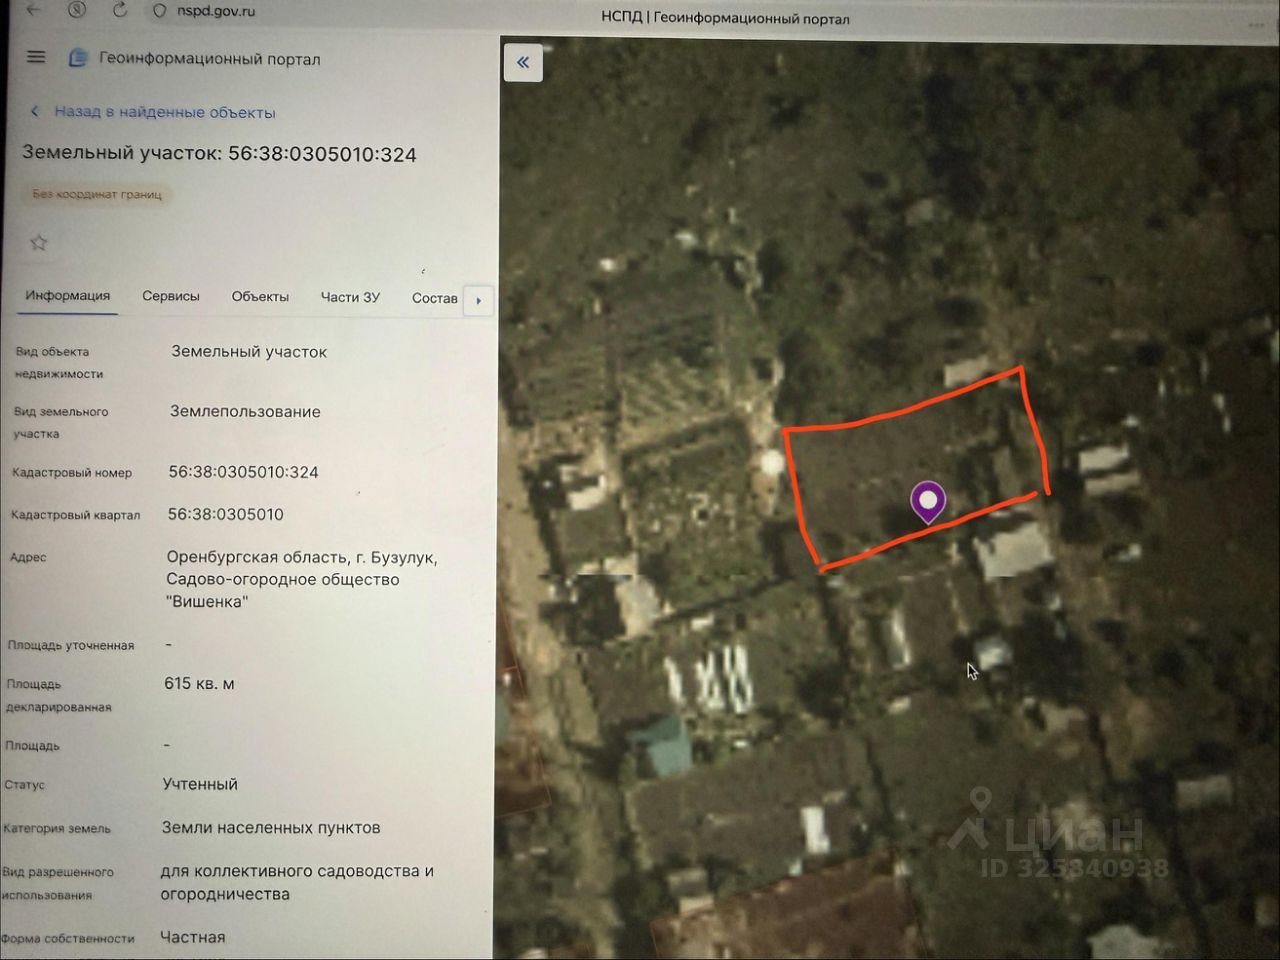Click the permitted use value 'для коллективного садоводства'
This screenshot has width=1280, height=960.
(x=297, y=871)
